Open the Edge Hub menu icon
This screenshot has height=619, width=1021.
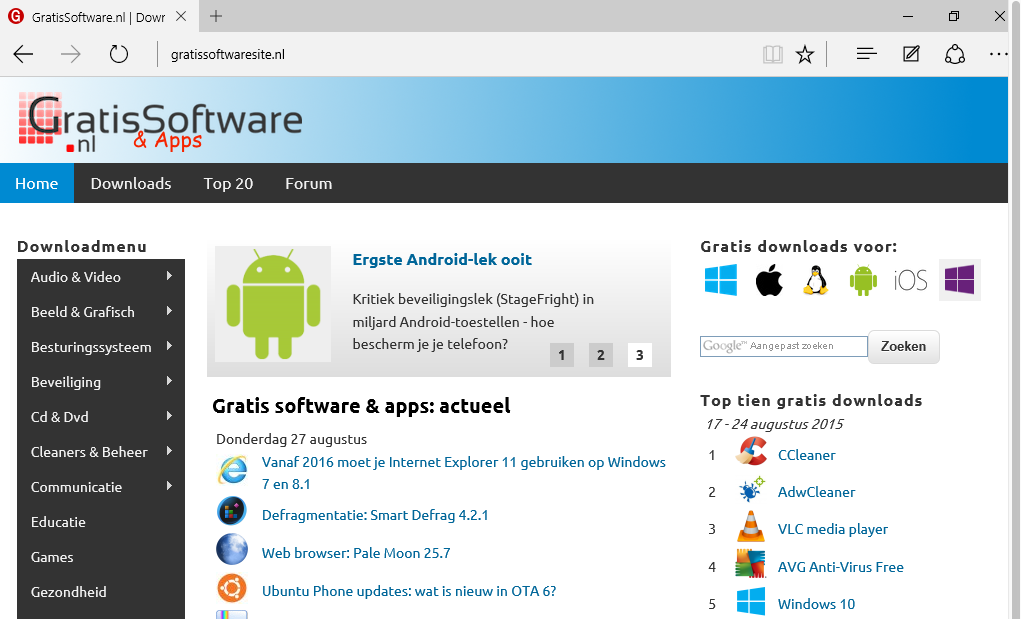[866, 54]
